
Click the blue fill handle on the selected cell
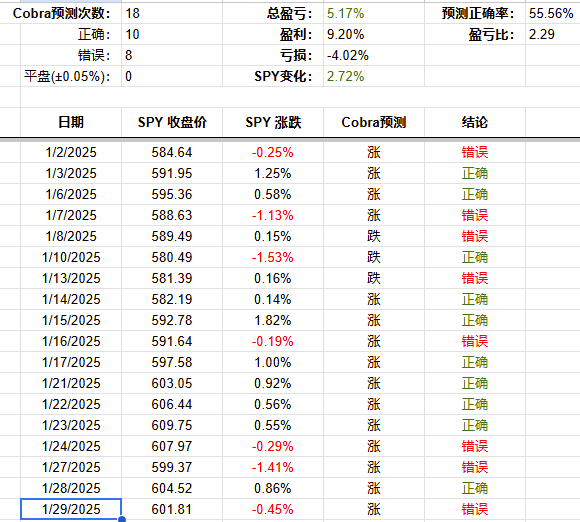pyautogui.click(x=122, y=519)
